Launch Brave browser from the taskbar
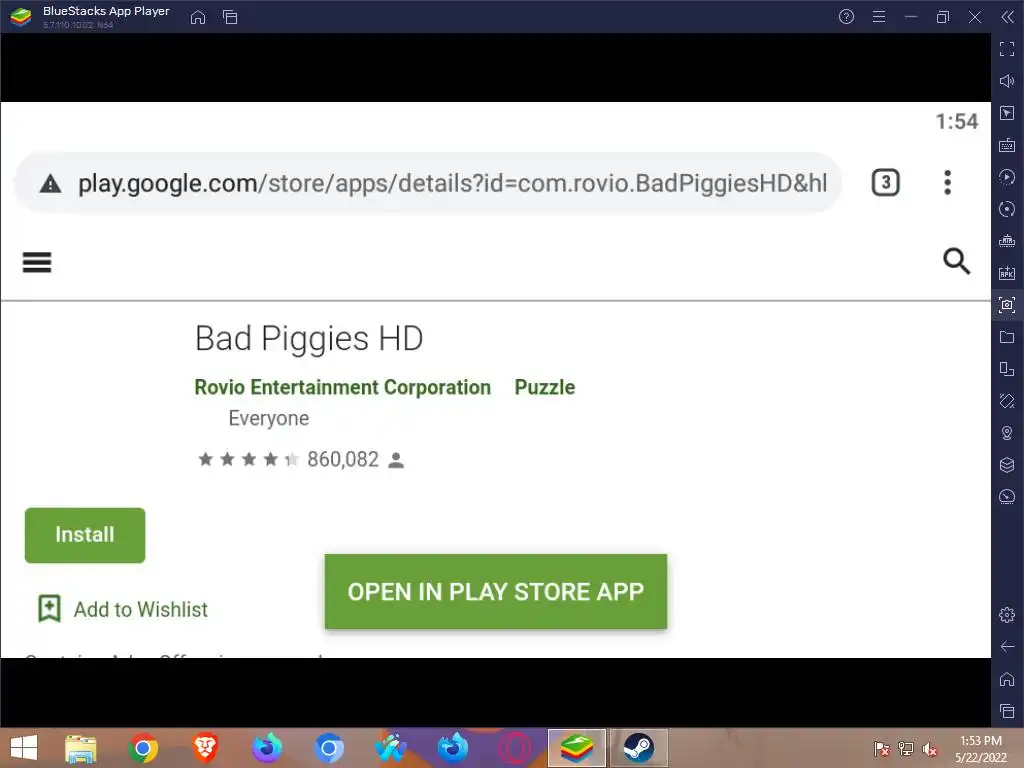The image size is (1024, 768). click(x=205, y=748)
